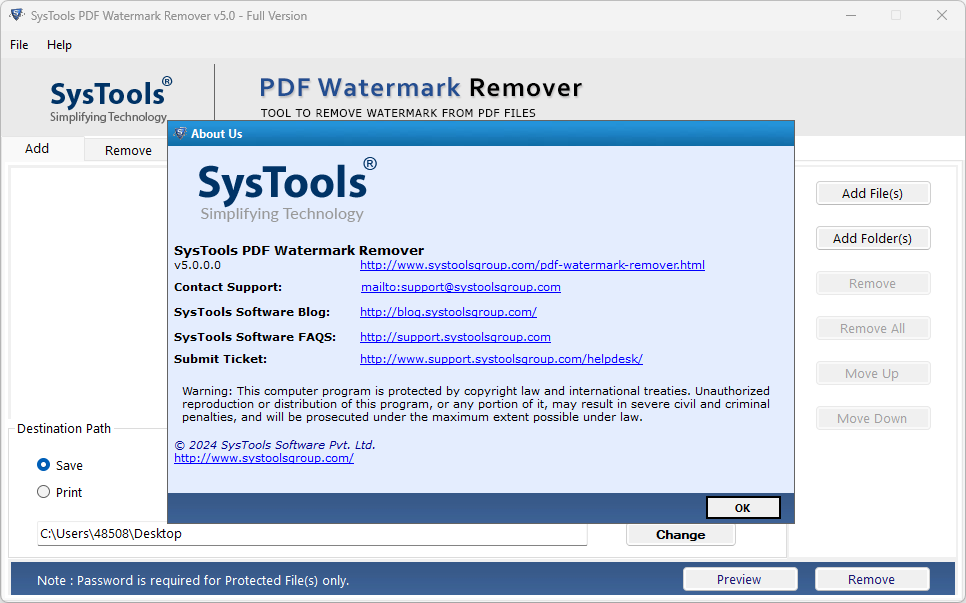This screenshot has height=603, width=966.
Task: Click the copyright warning paragraph
Action: [x=476, y=404]
